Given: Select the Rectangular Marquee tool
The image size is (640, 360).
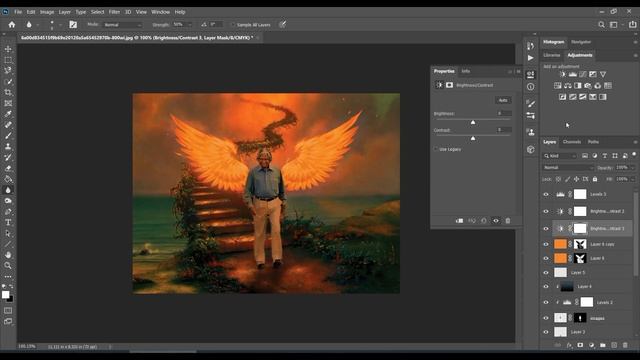Looking at the screenshot, I should (8, 60).
